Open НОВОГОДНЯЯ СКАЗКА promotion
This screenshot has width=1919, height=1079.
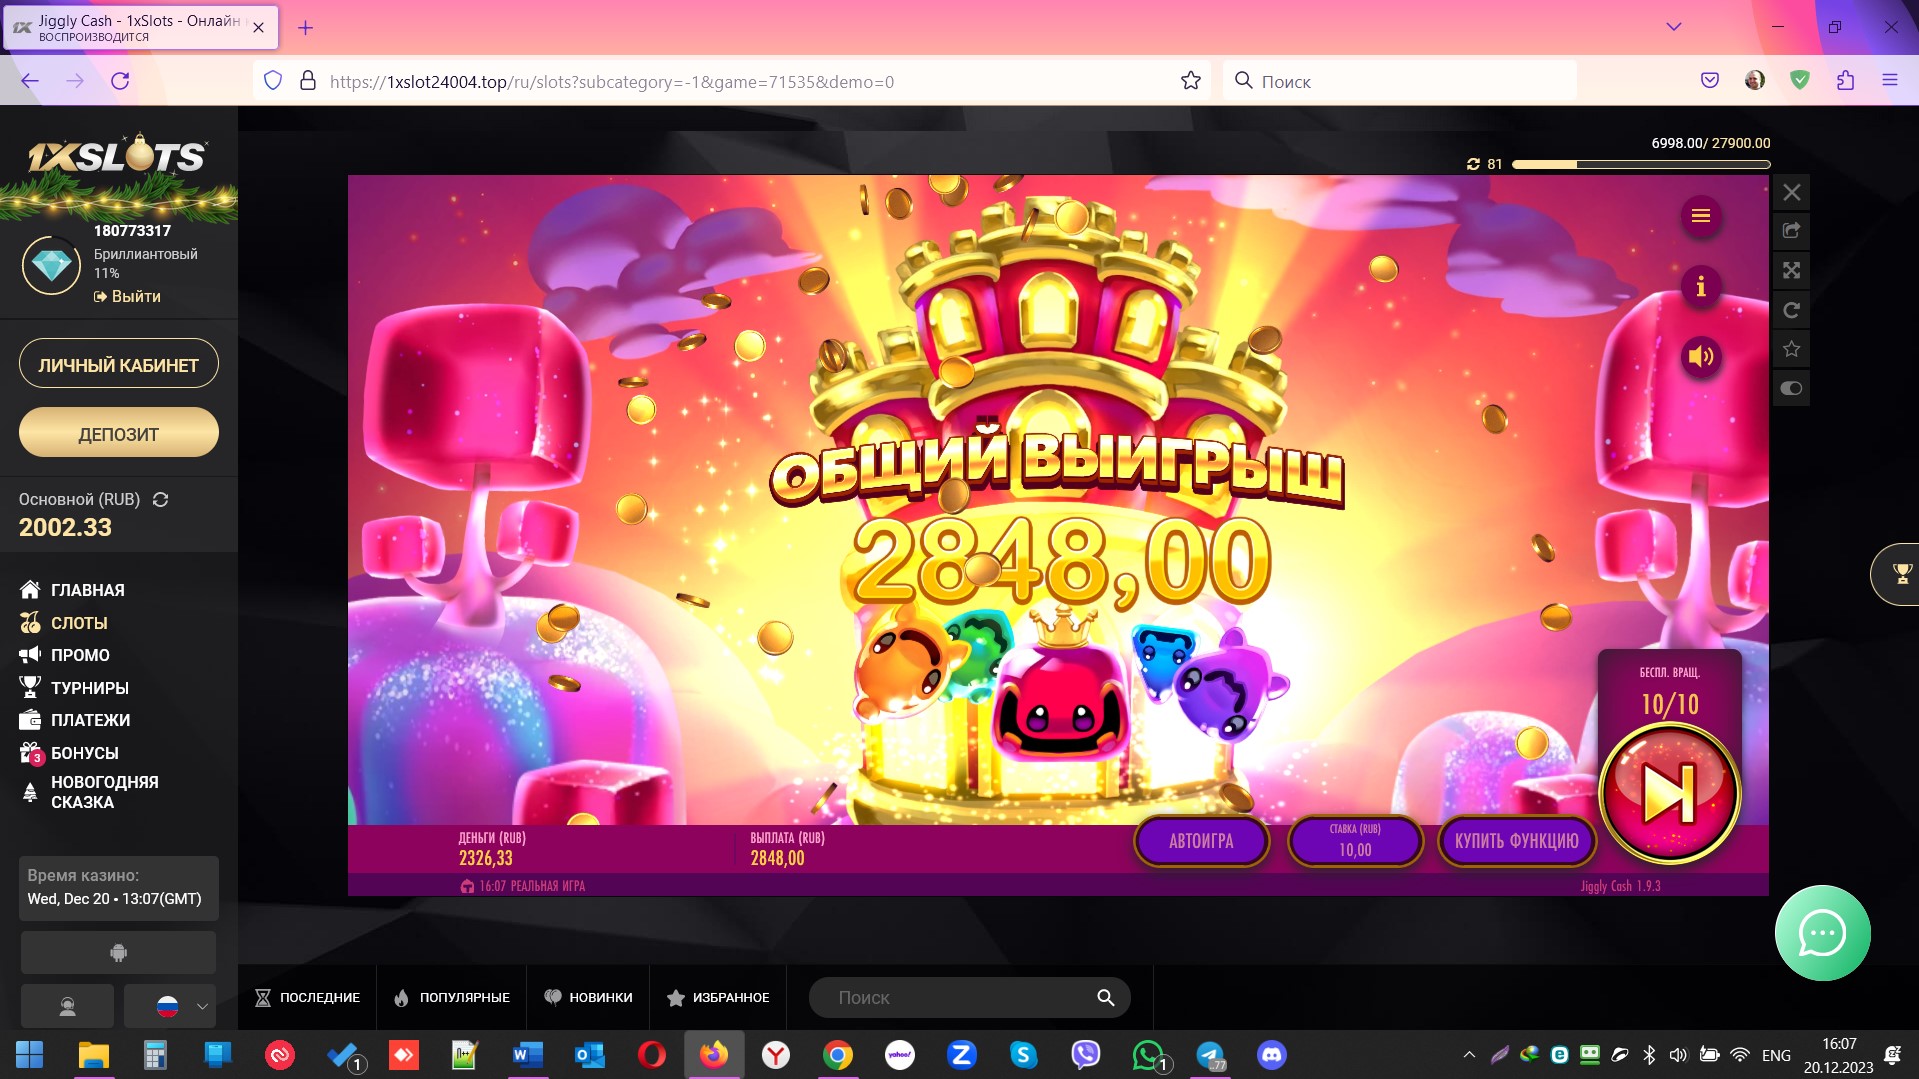click(89, 792)
